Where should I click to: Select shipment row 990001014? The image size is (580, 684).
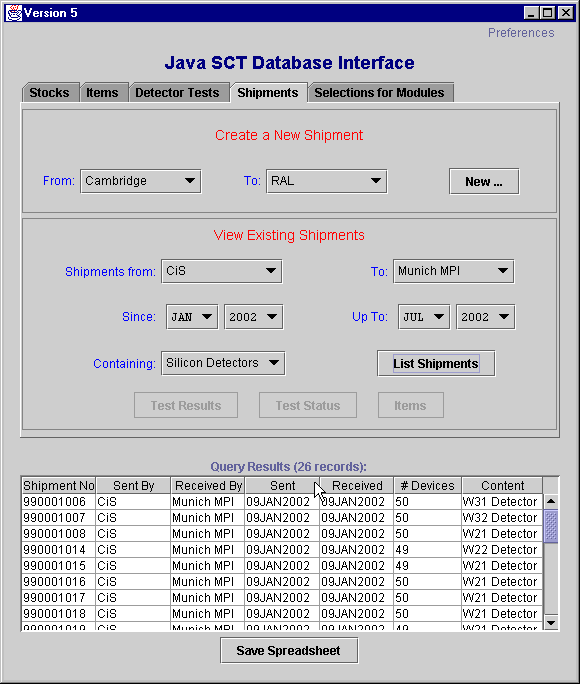pos(282,550)
